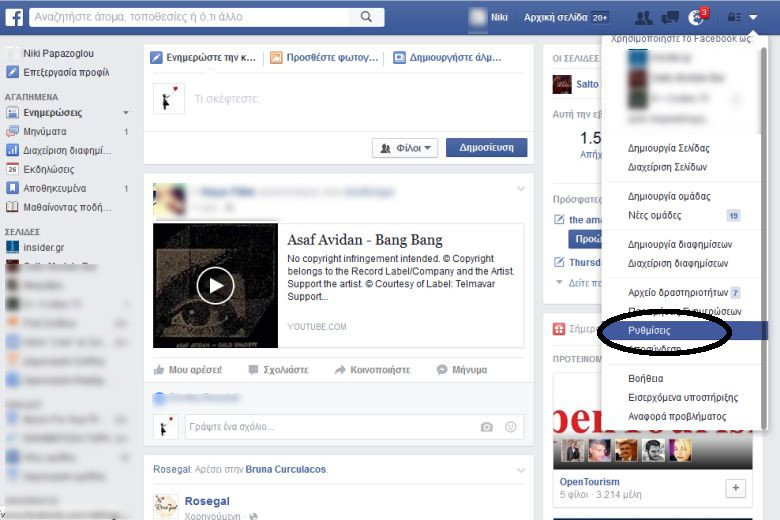Open notifications globe icon with badge
This screenshot has height=520, width=780.
pos(697,17)
